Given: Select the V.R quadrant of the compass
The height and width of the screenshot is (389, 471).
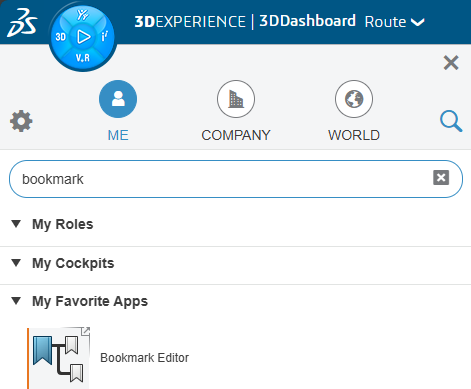Looking at the screenshot, I should 83,58.
